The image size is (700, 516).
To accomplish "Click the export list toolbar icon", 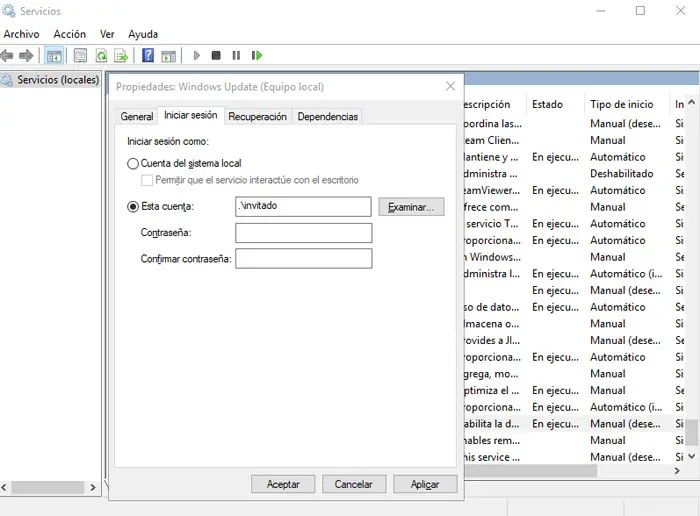I will [x=121, y=56].
